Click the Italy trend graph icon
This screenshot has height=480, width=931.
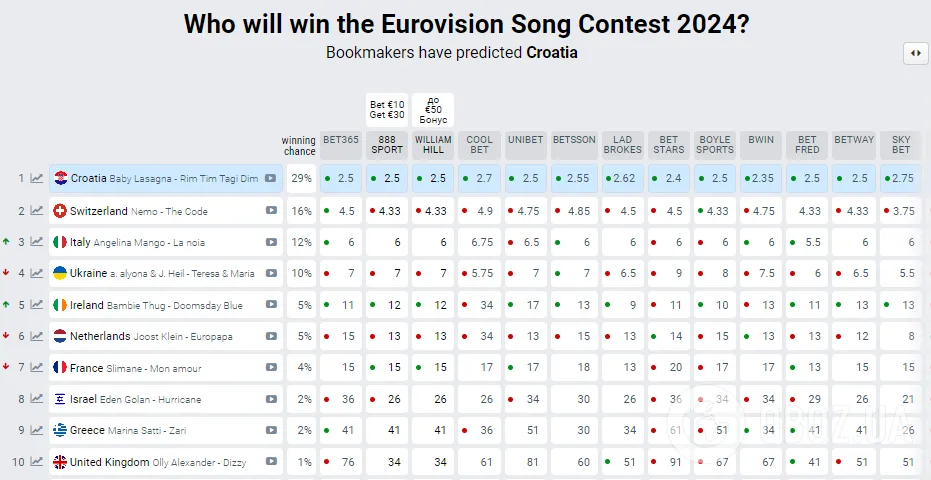pos(37,242)
